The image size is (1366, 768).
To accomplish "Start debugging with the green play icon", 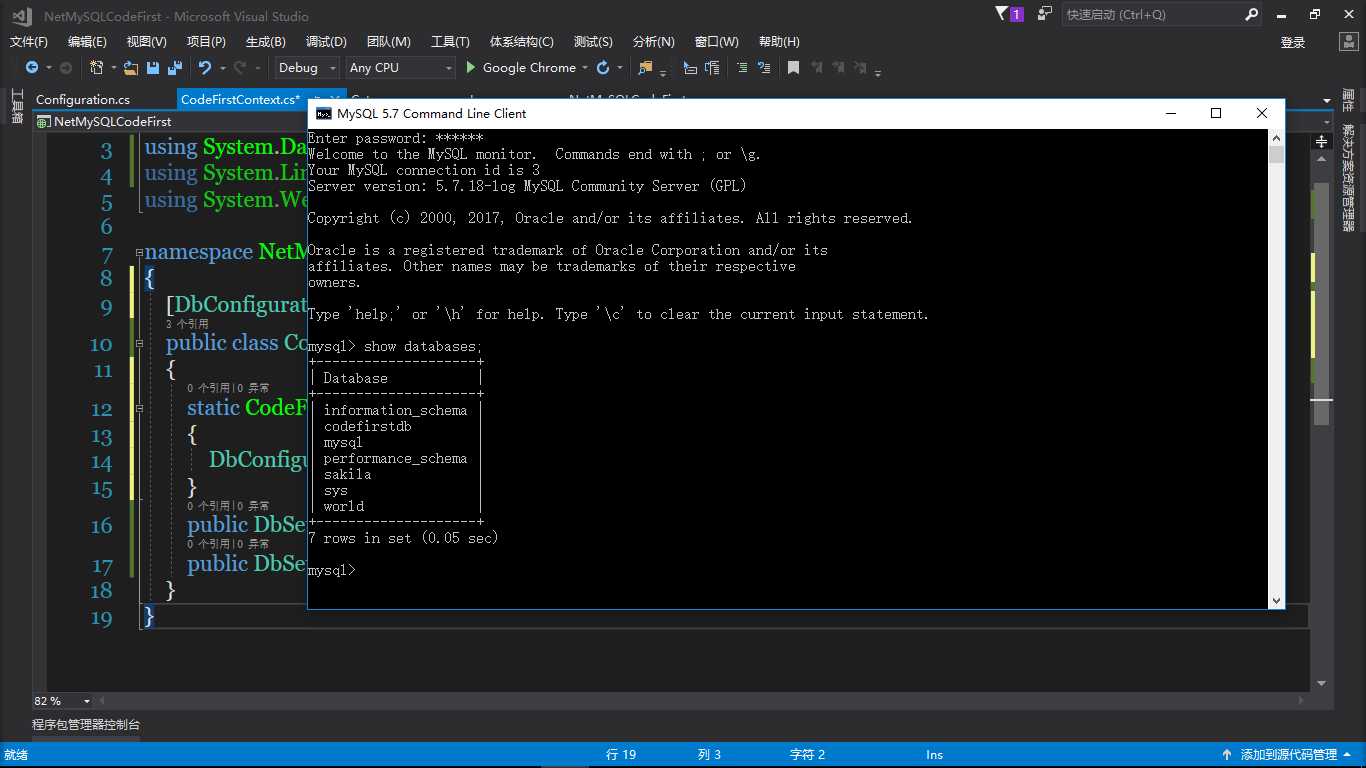I will (x=471, y=68).
